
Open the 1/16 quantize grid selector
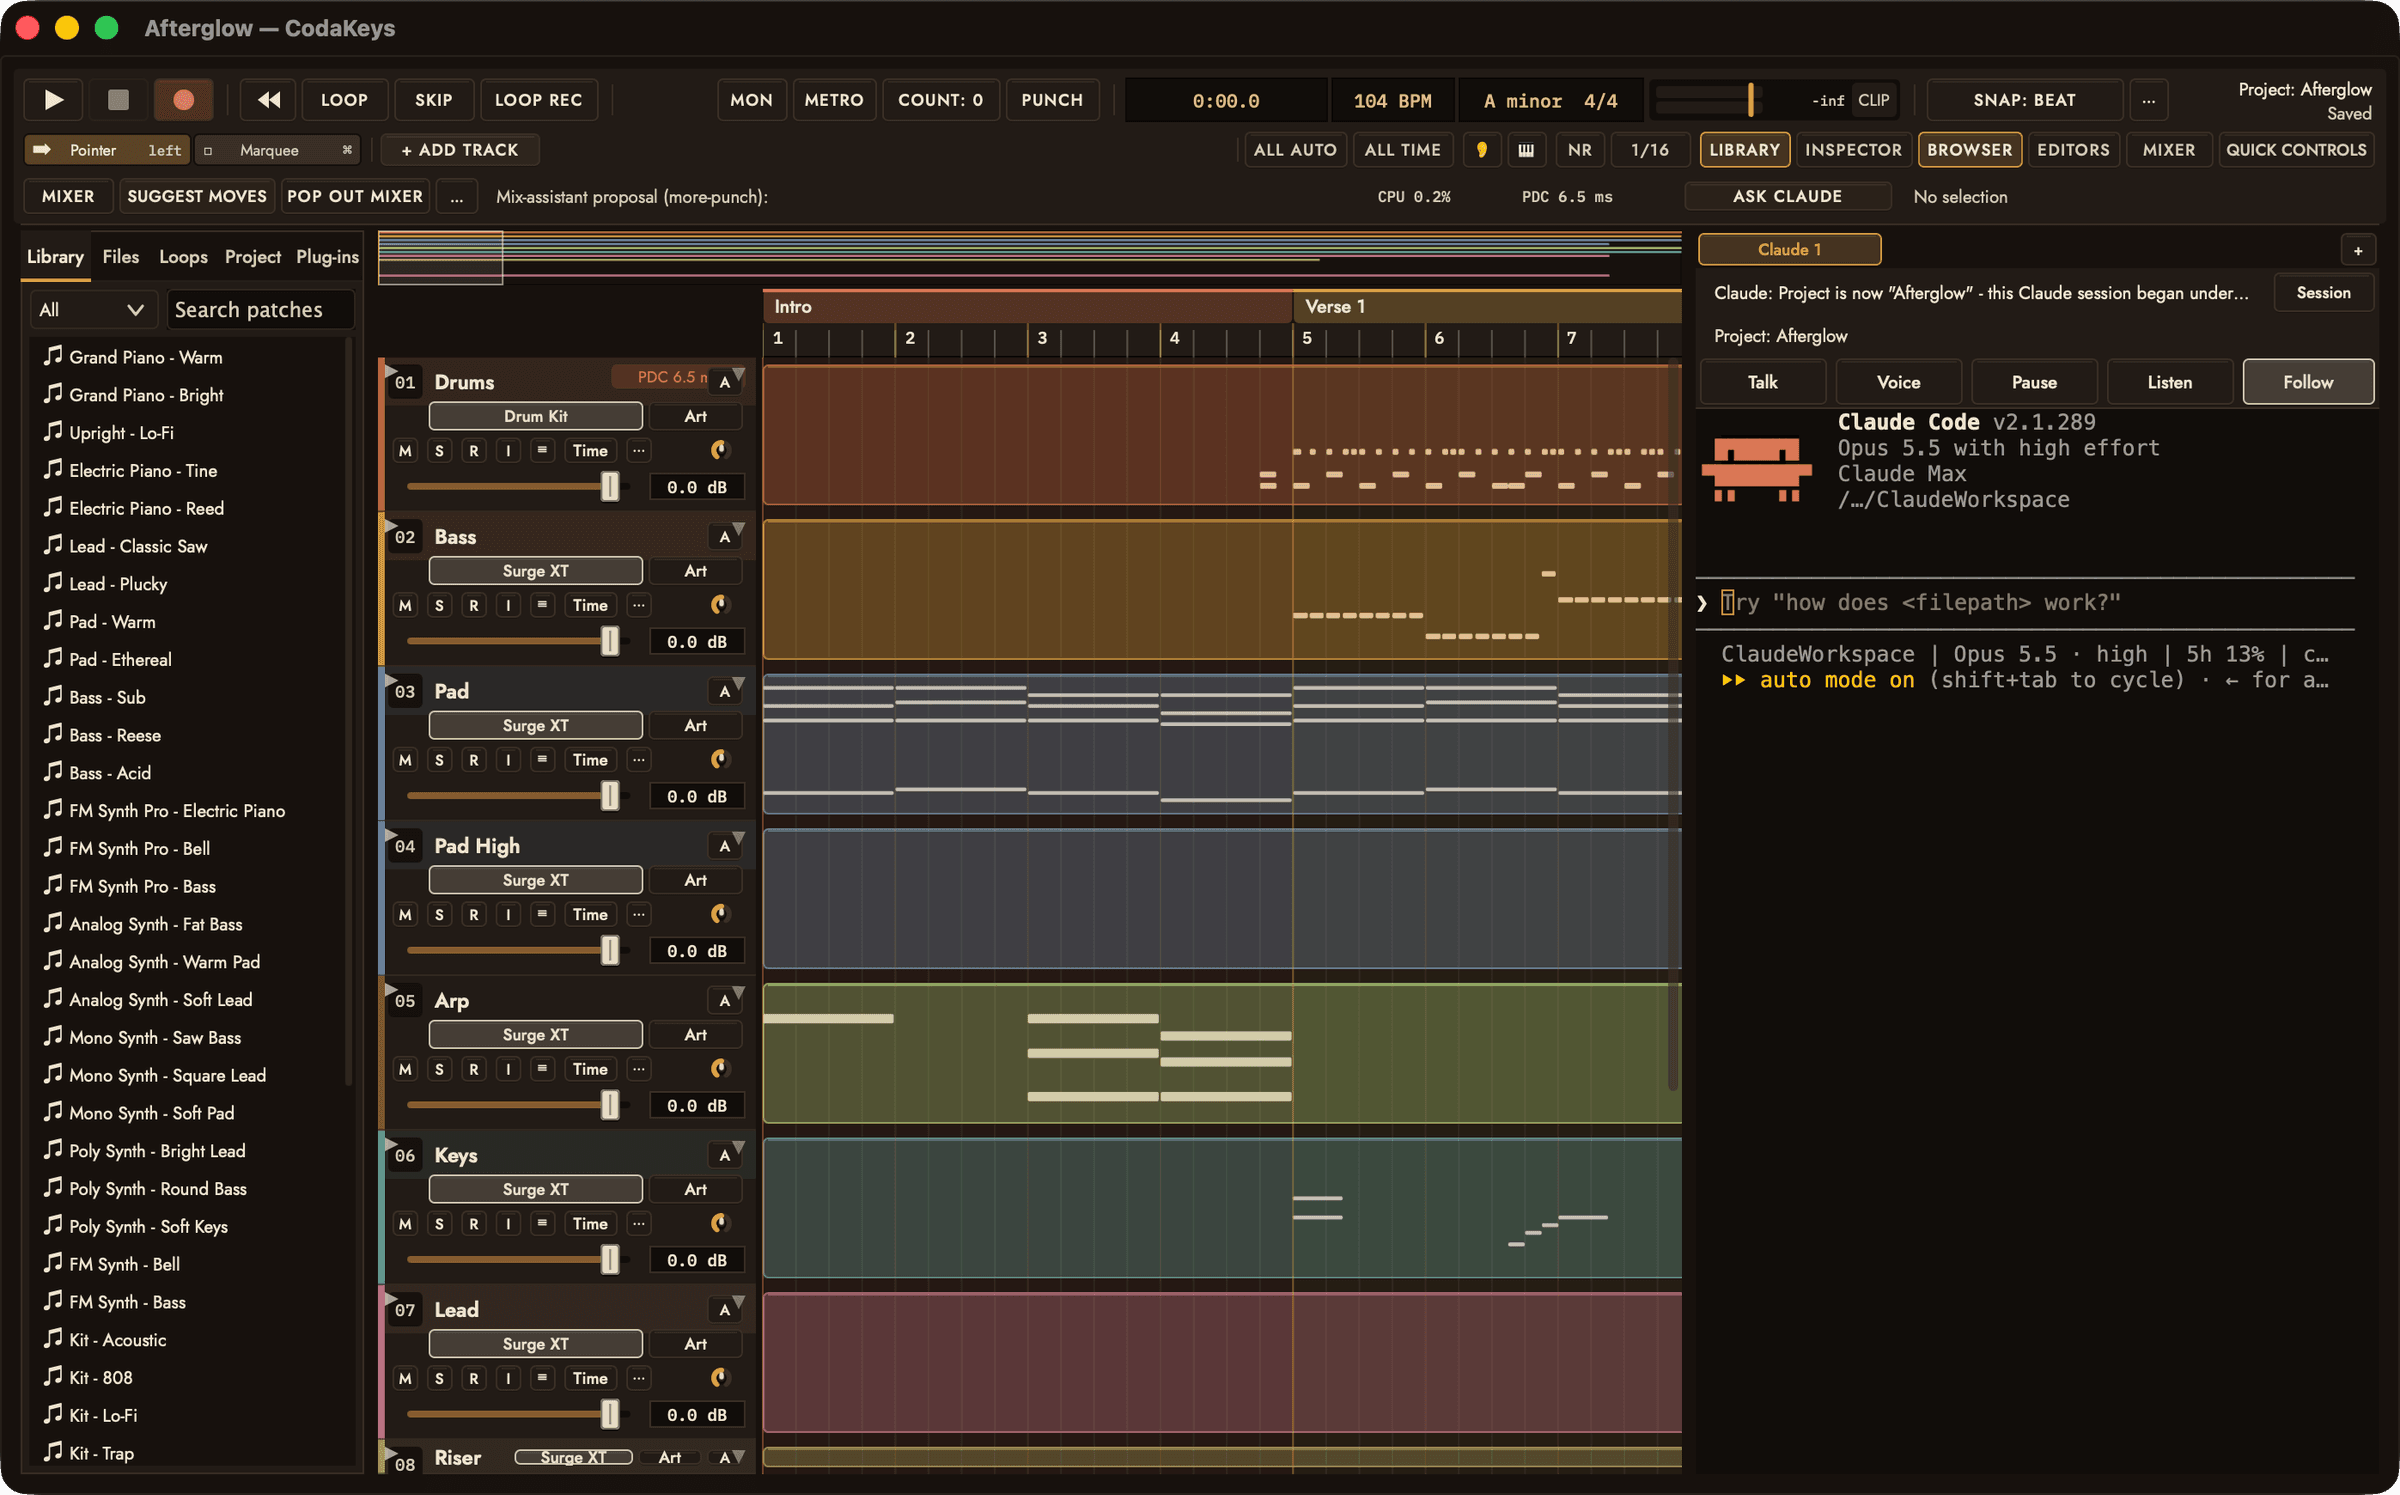[1650, 150]
